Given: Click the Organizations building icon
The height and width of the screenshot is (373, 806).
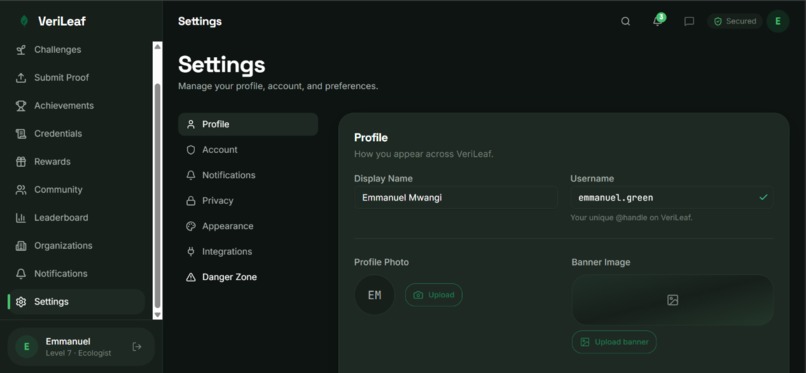Looking at the screenshot, I should pos(21,246).
